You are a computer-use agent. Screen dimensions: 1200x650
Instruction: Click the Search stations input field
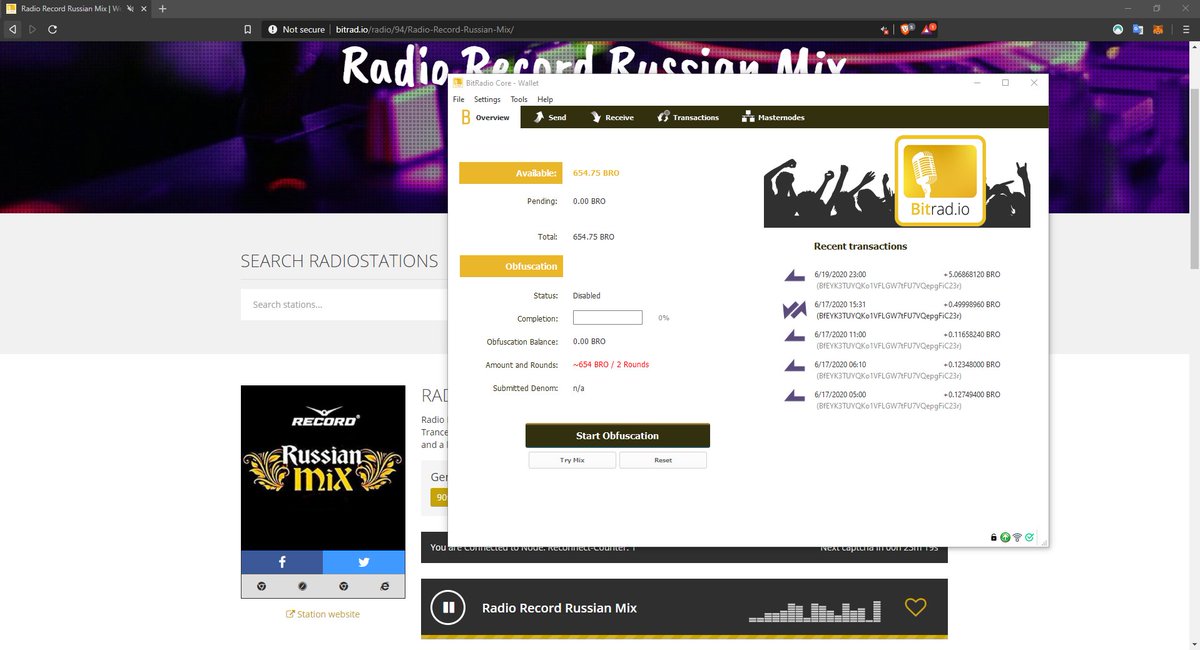[343, 304]
